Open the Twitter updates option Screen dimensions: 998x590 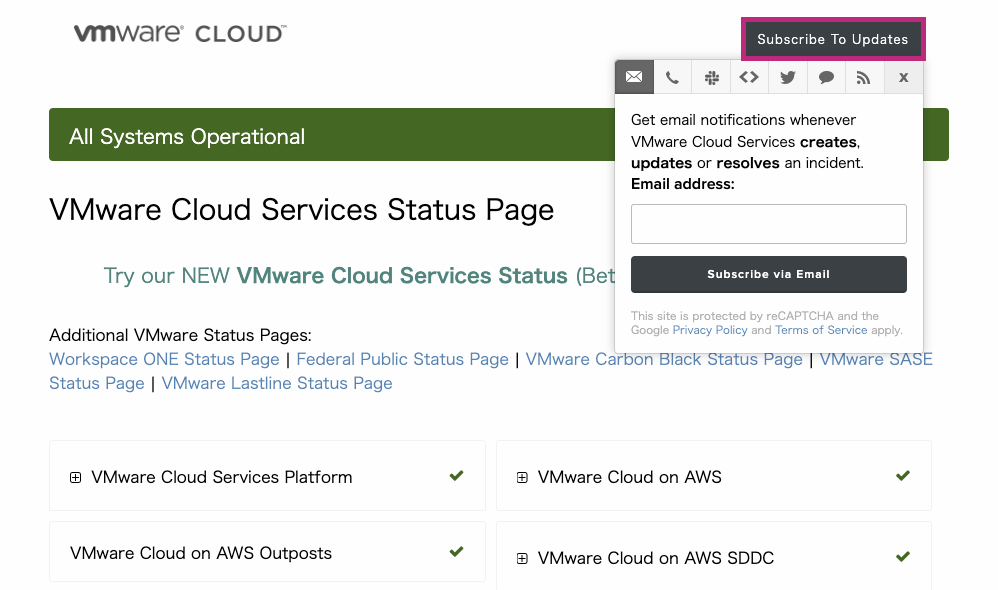click(x=787, y=77)
